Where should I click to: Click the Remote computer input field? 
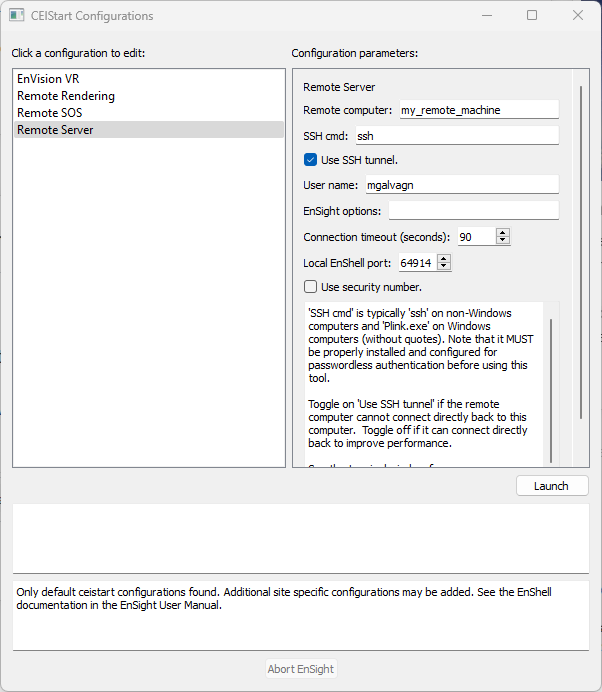tap(479, 110)
